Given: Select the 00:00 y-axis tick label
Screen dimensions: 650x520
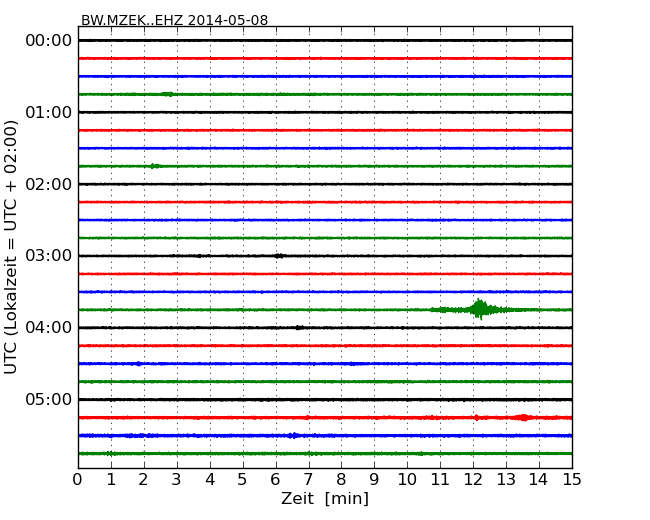Looking at the screenshot, I should tap(48, 40).
